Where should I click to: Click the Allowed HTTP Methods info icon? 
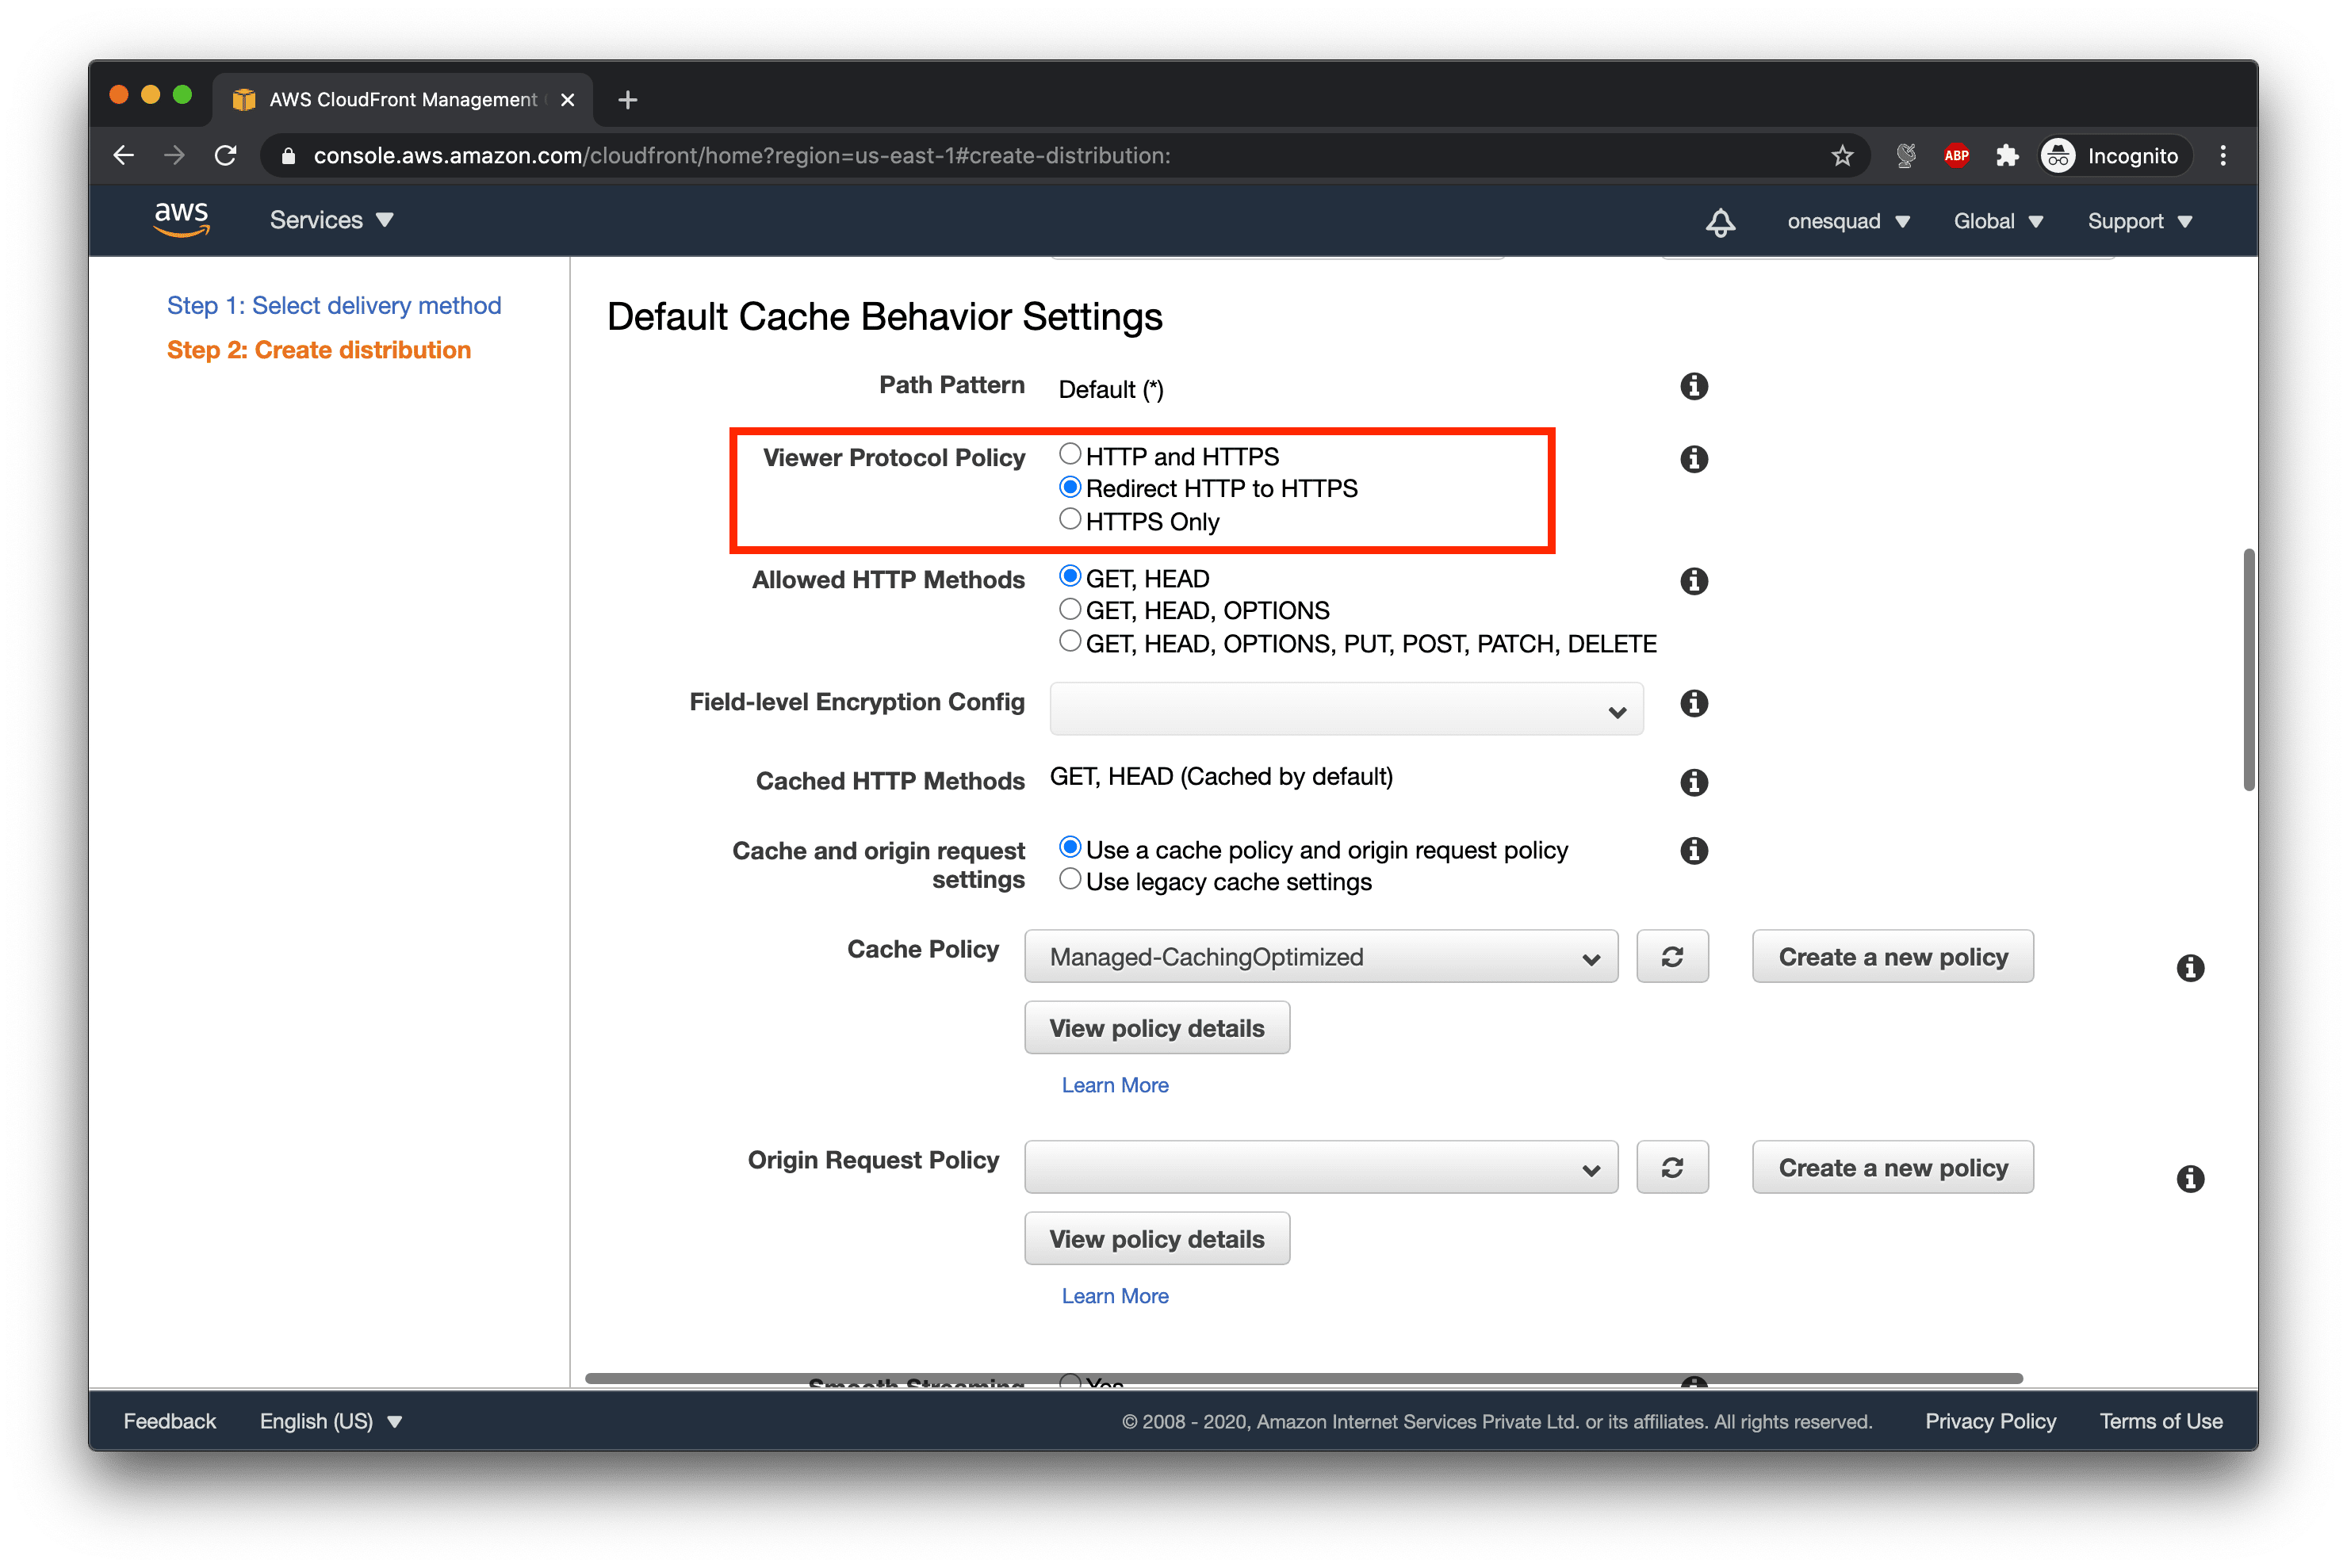click(1693, 580)
